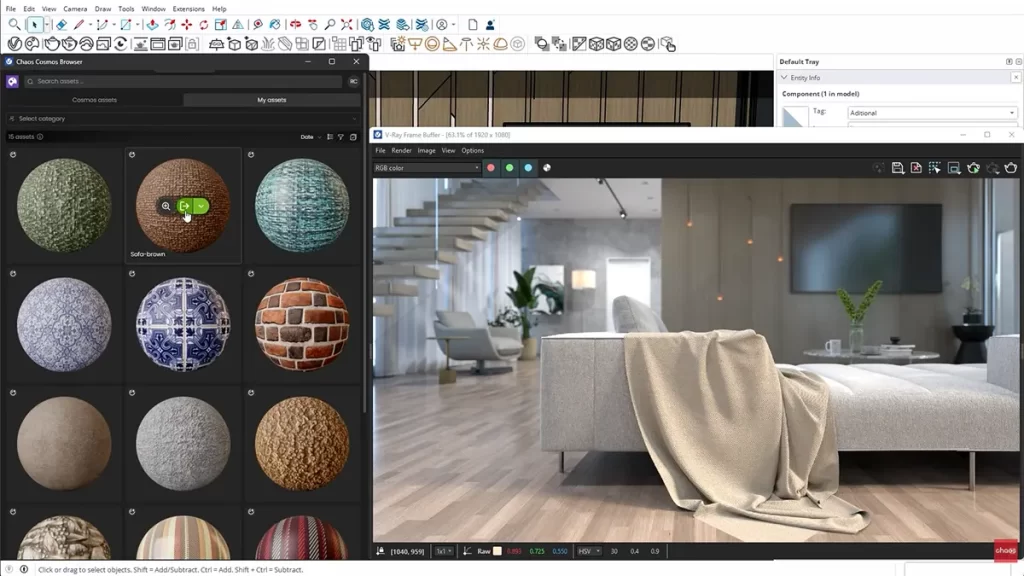
Task: Select the green RGB channel icon in V-Ray buffer
Action: tap(509, 168)
